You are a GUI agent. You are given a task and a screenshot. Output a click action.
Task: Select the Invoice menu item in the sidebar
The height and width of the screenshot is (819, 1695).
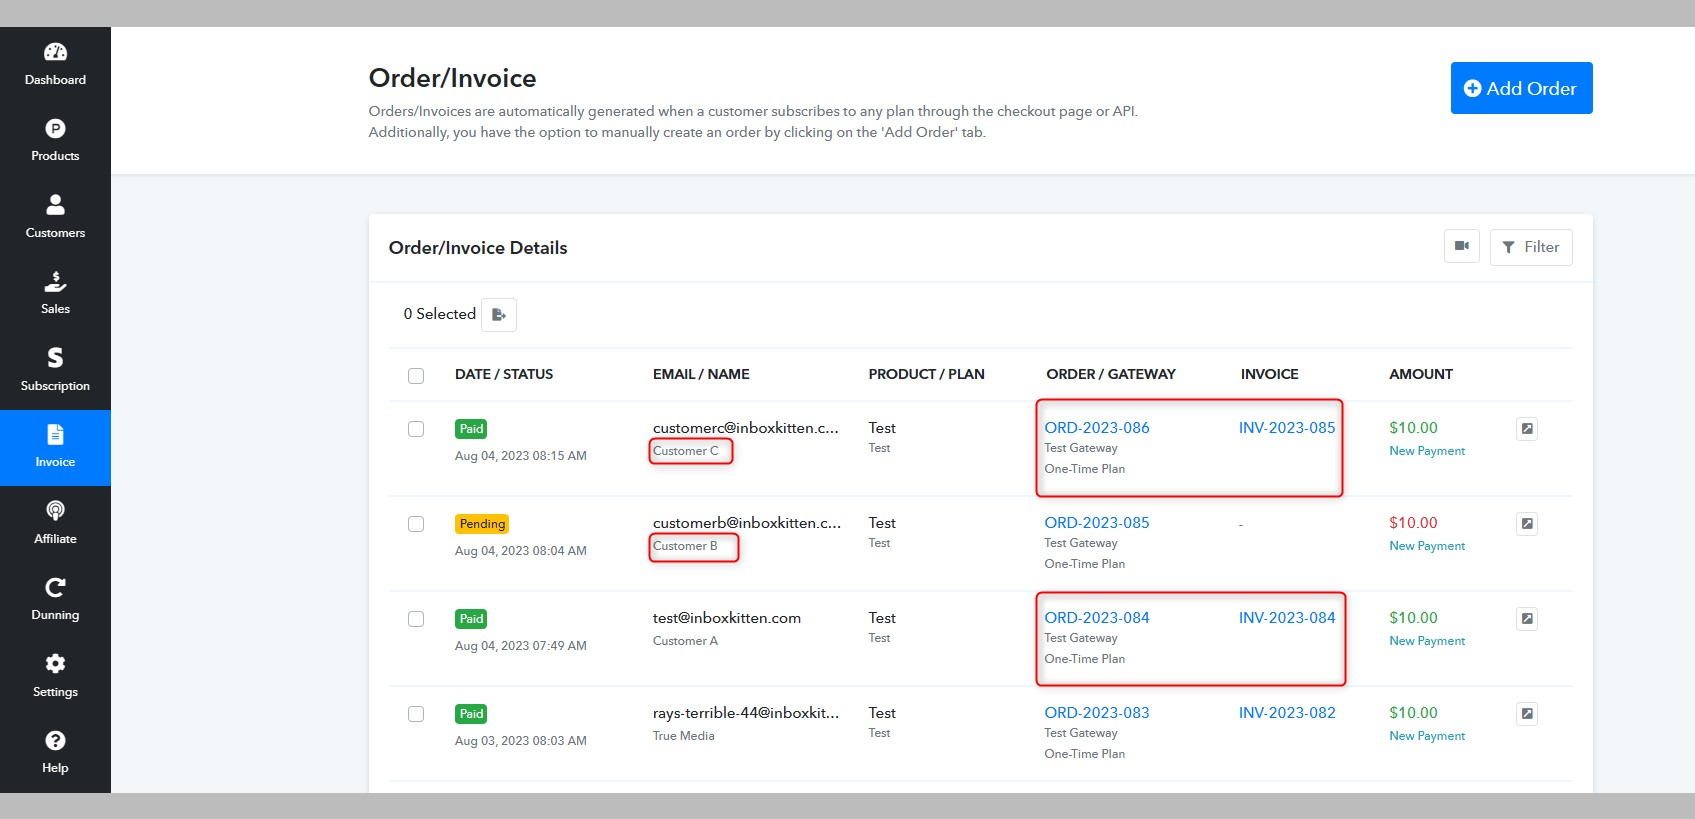[x=55, y=448]
